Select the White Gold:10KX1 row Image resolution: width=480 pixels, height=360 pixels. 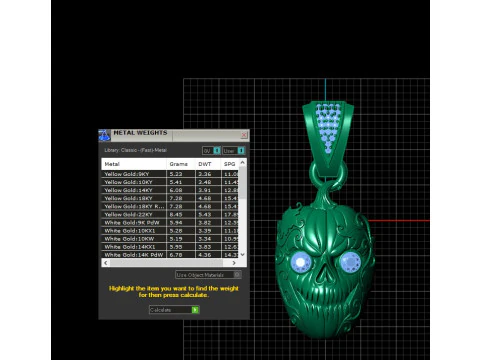point(170,230)
